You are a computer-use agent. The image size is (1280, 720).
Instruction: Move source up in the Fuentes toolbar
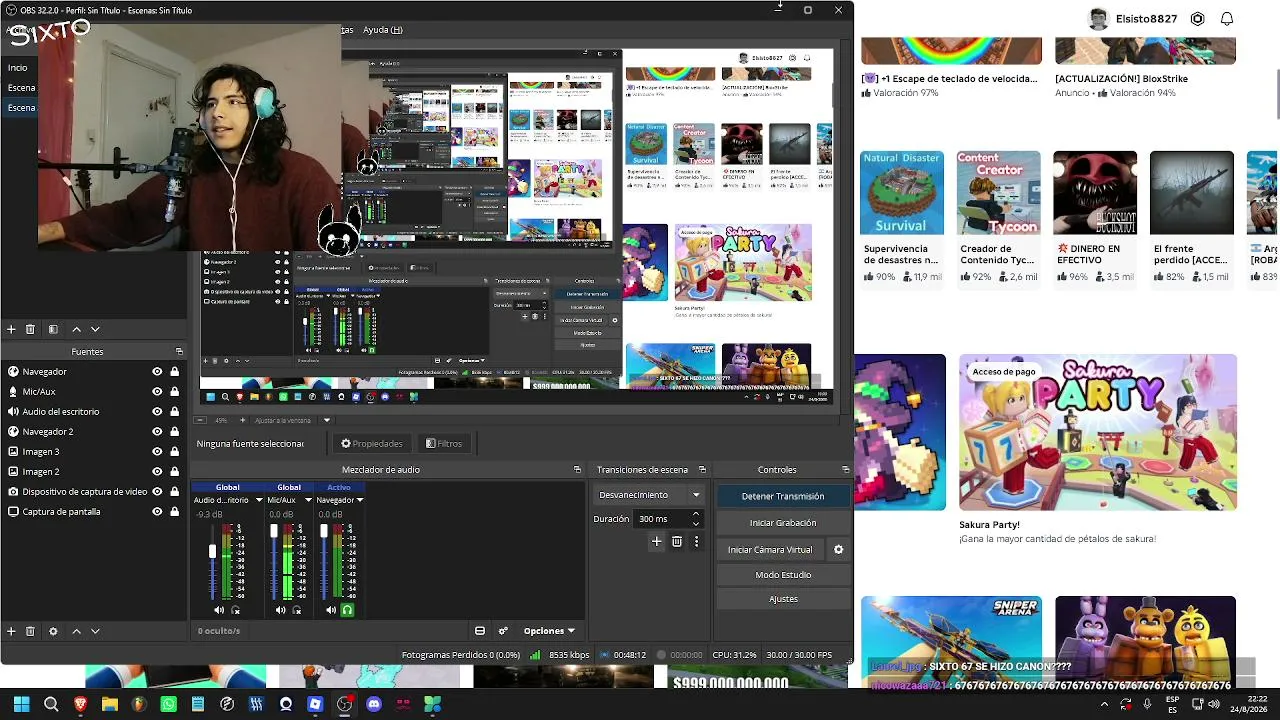(76, 631)
